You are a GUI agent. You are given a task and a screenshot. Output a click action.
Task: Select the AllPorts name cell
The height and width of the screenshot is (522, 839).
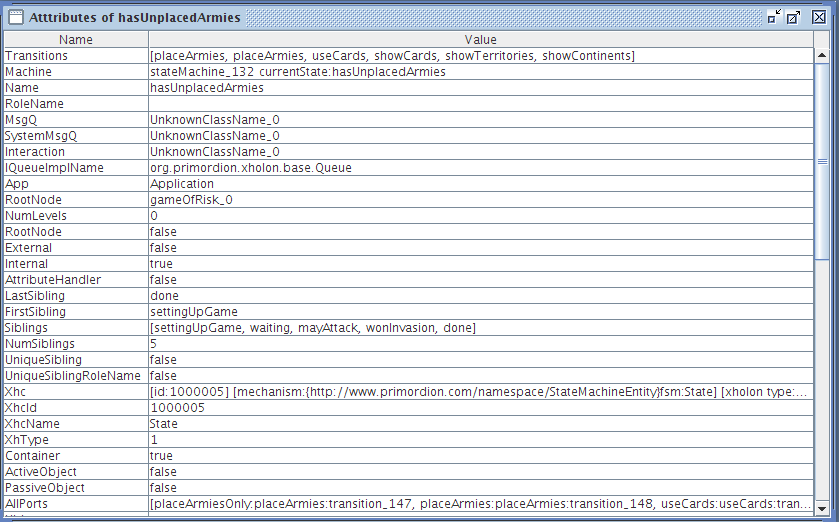coord(76,504)
